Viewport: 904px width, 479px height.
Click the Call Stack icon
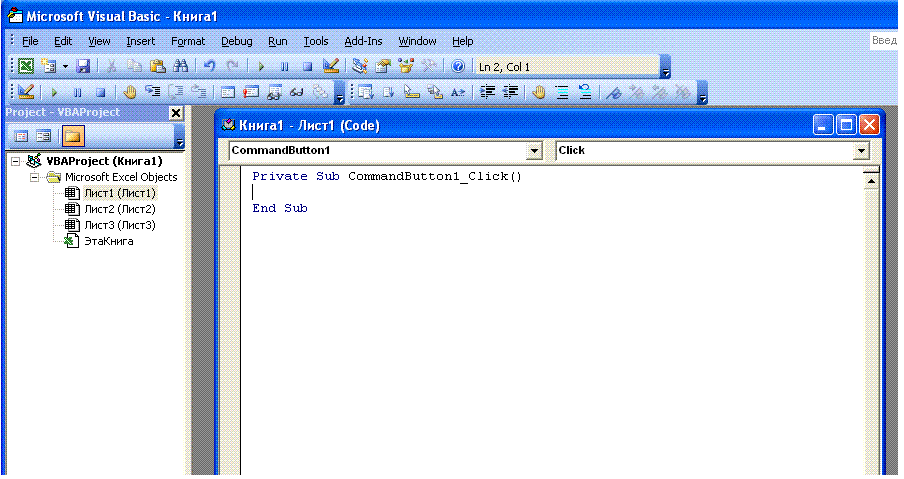[320, 92]
